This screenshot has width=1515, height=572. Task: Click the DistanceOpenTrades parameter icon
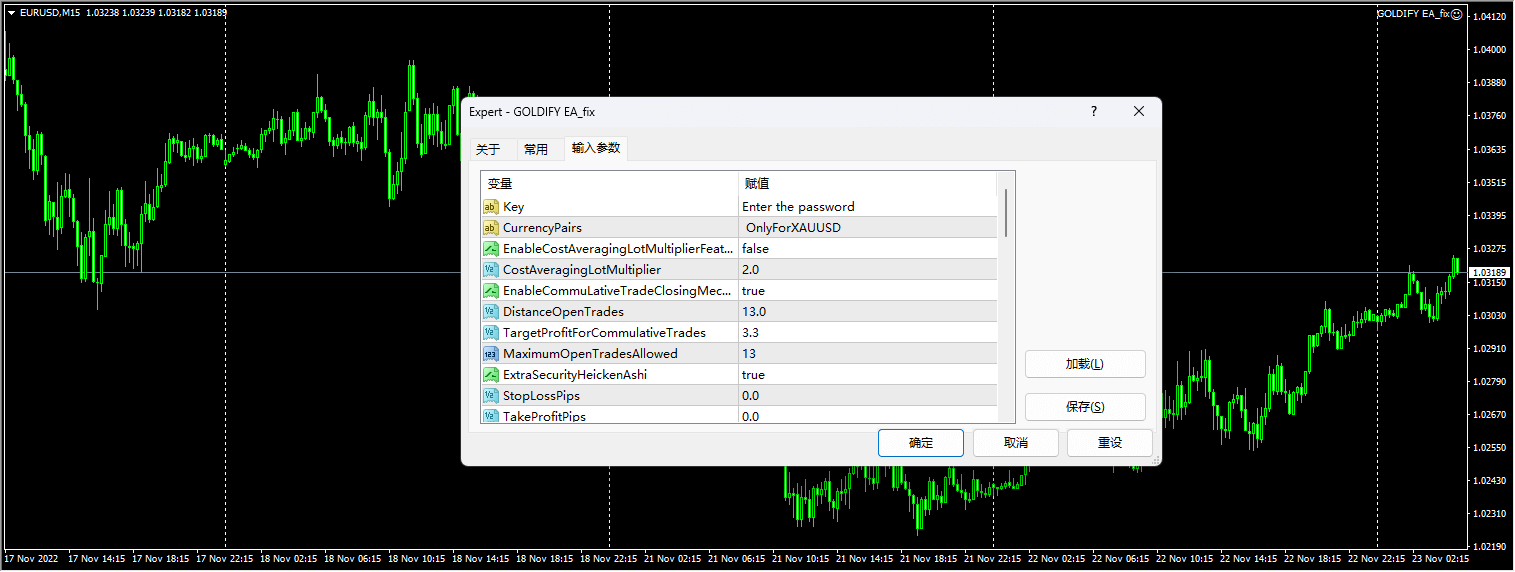(491, 312)
